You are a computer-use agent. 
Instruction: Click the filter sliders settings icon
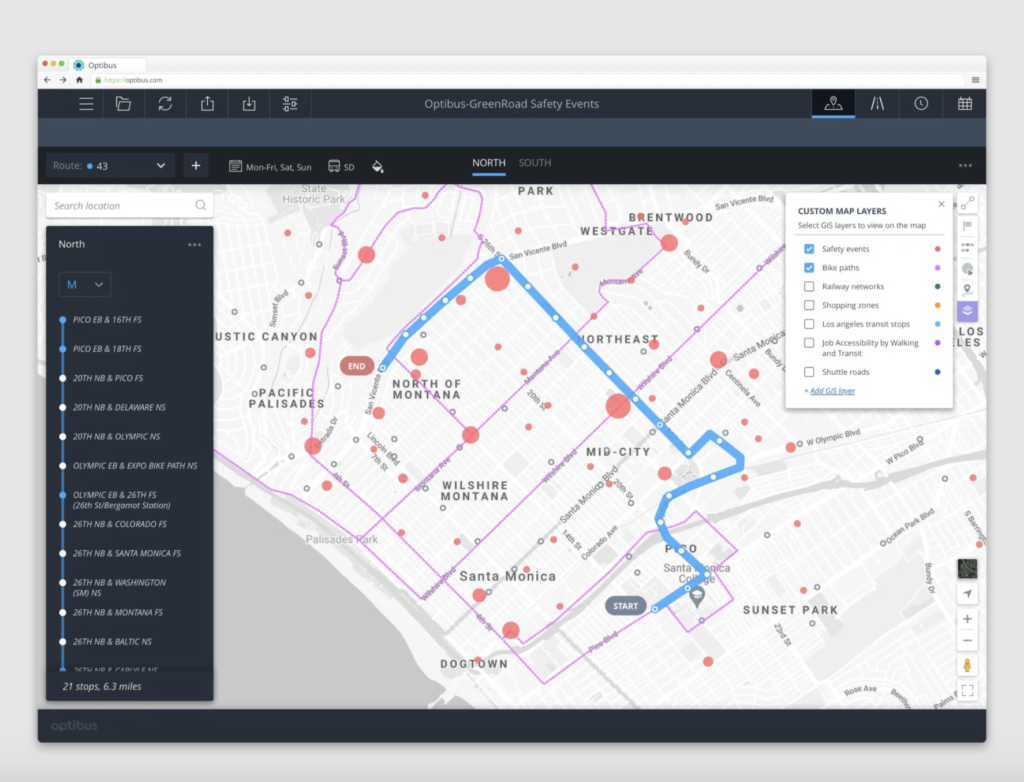click(x=290, y=104)
